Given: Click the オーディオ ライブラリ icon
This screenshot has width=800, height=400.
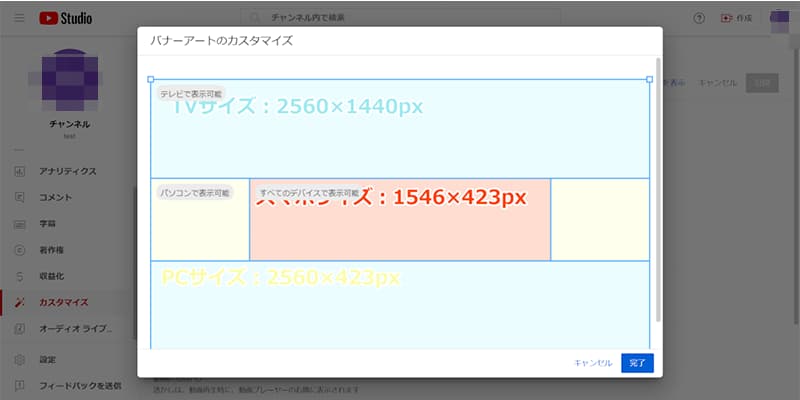Looking at the screenshot, I should (19, 329).
